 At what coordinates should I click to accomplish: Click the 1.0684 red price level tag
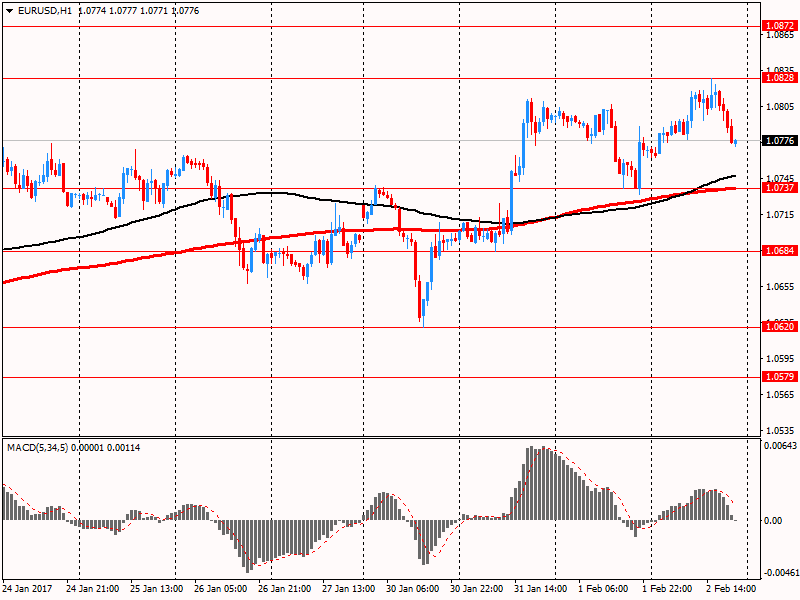pyautogui.click(x=779, y=251)
